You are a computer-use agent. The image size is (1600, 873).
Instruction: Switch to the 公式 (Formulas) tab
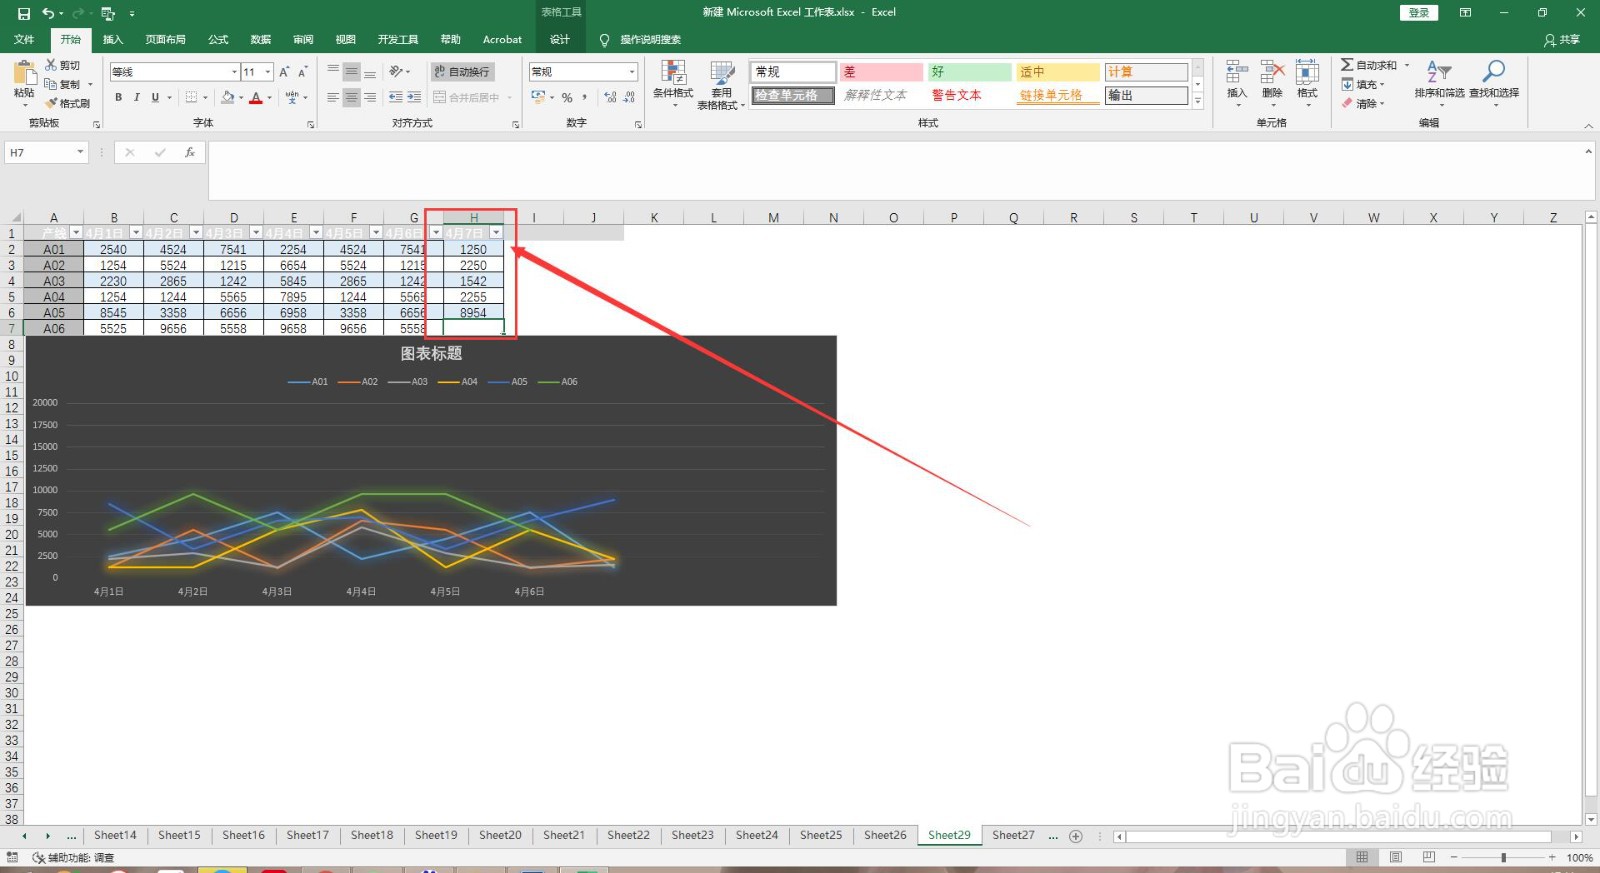(x=218, y=40)
